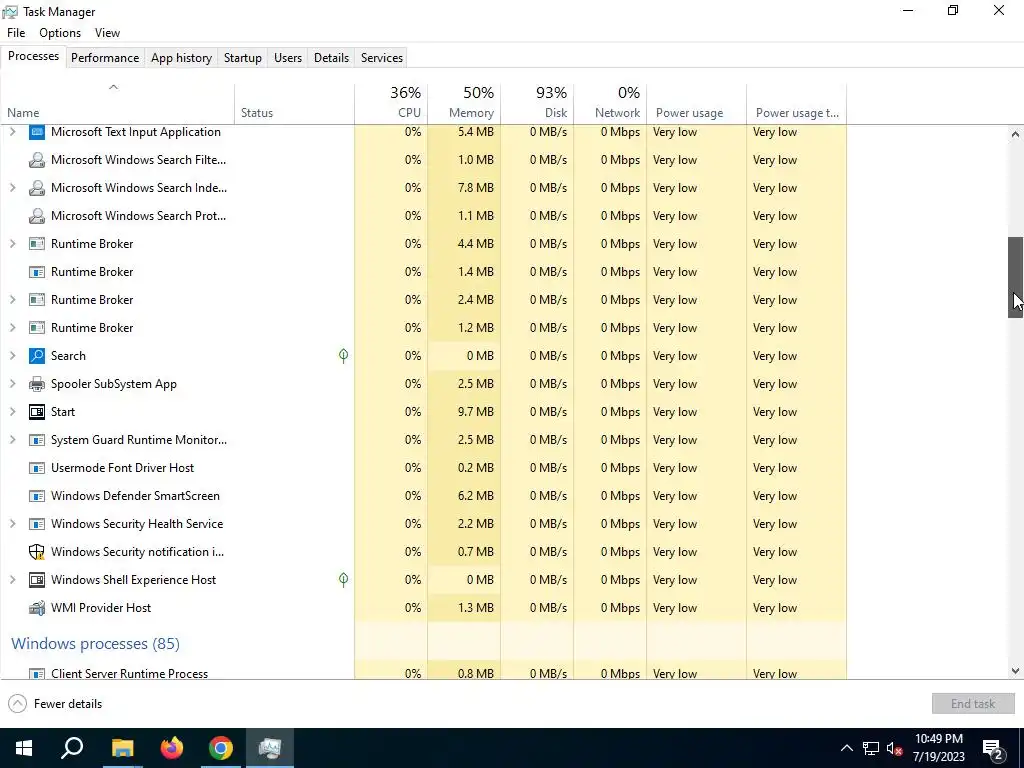Screen dimensions: 1024x768
Task: Switch to the Performance tab
Action: tap(105, 57)
